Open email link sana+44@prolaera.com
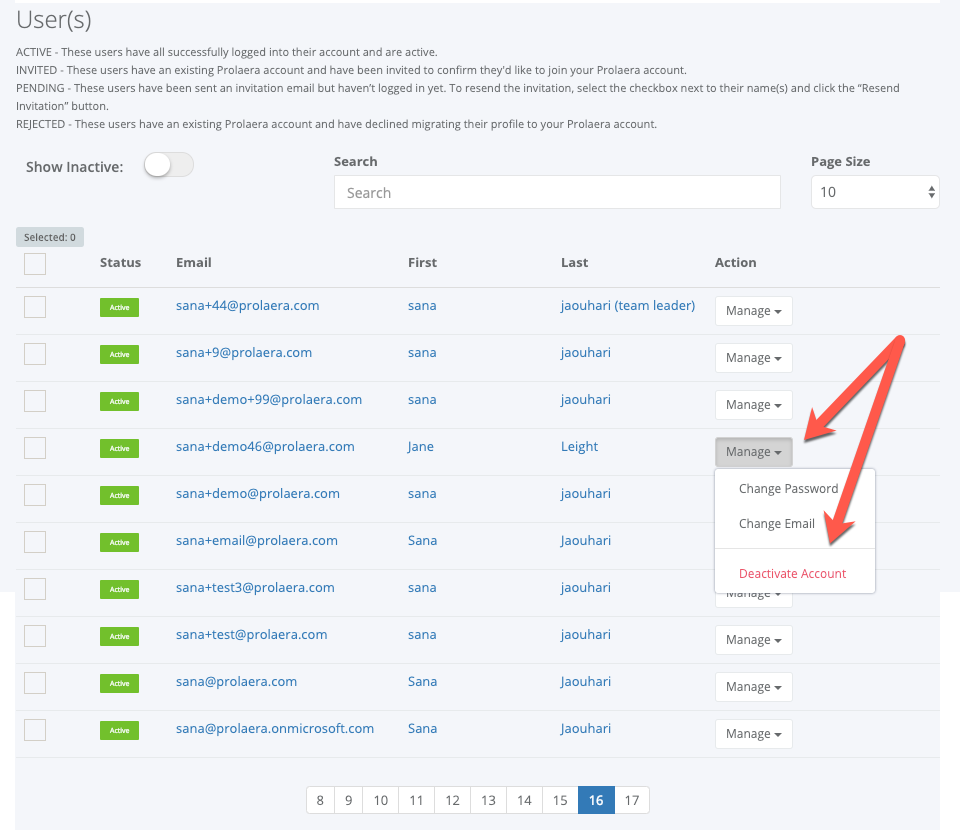This screenshot has height=830, width=960. (247, 305)
